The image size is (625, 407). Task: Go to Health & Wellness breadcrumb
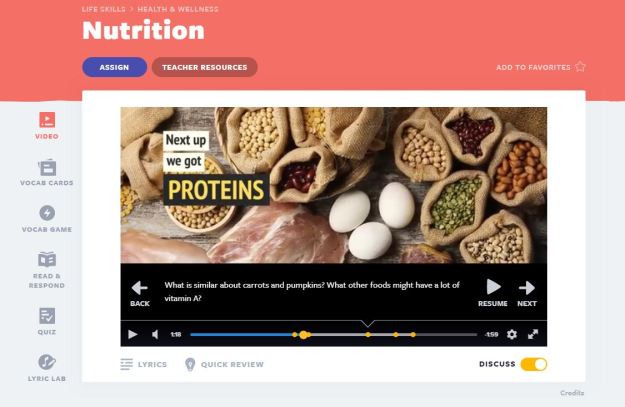[178, 9]
